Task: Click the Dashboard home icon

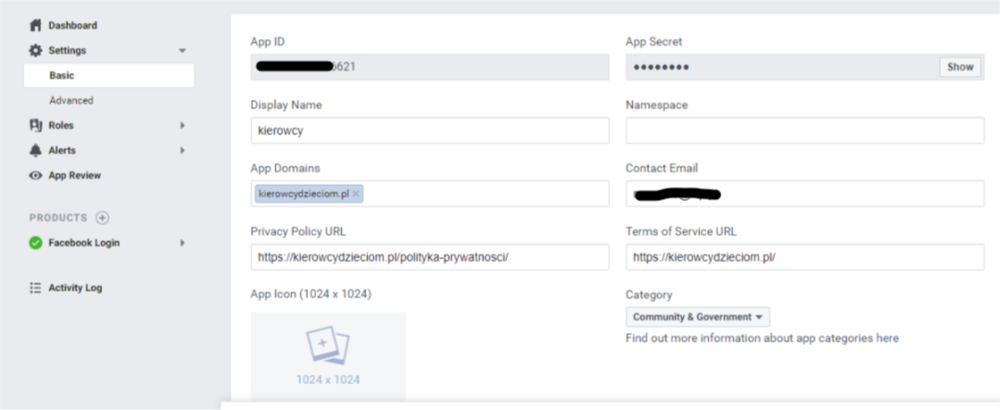Action: tap(36, 25)
